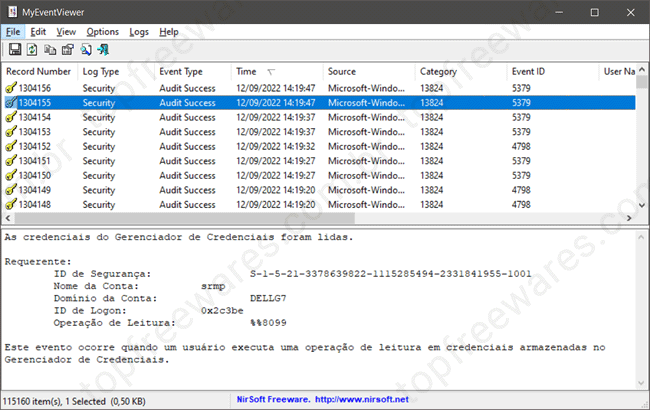Click the Properties toolbar icon
The image size is (650, 410).
coord(67,49)
